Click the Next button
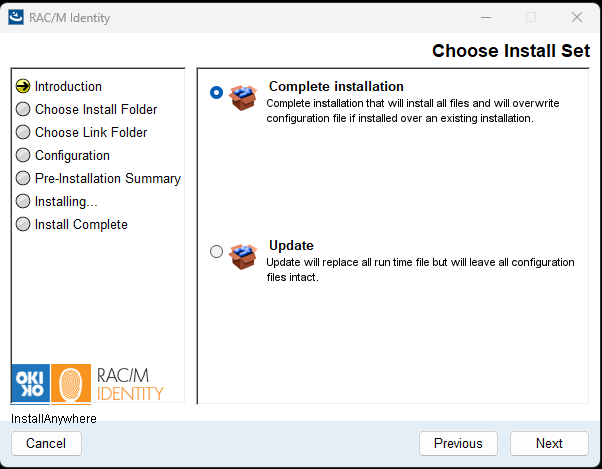 click(x=549, y=443)
